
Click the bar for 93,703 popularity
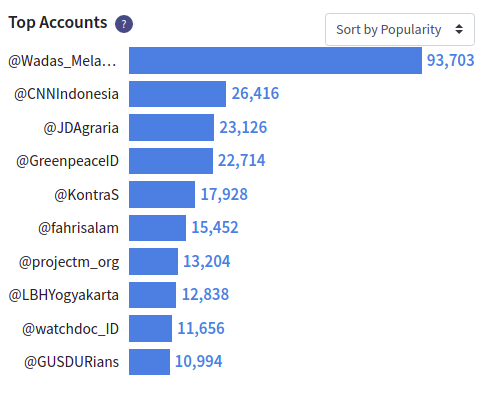pos(275,60)
